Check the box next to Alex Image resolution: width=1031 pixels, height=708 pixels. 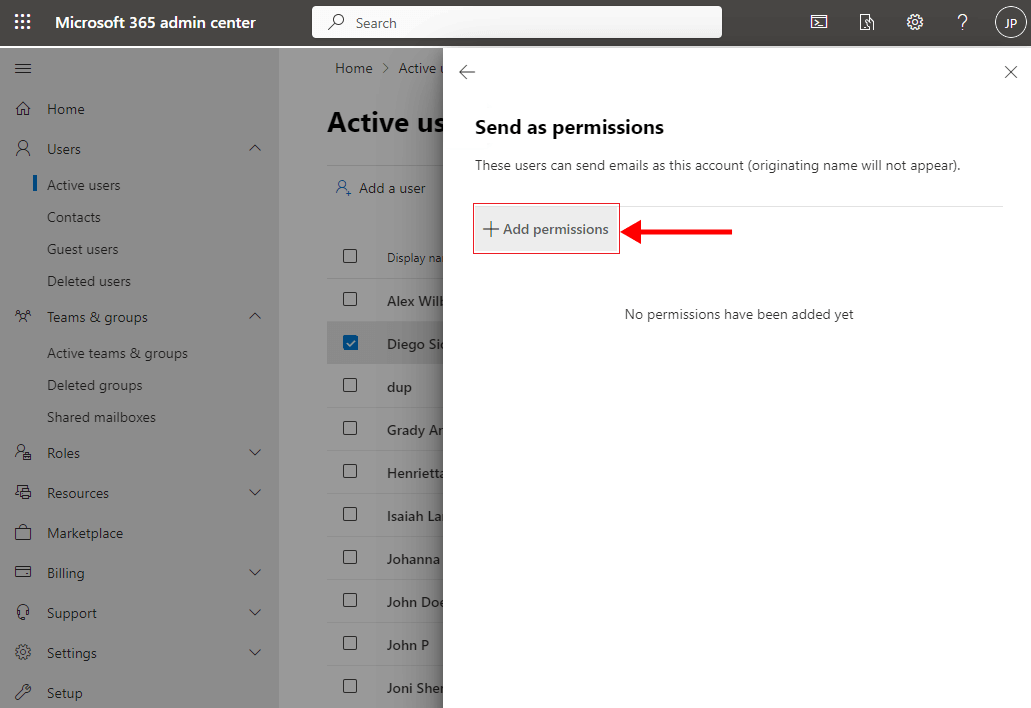coord(350,299)
